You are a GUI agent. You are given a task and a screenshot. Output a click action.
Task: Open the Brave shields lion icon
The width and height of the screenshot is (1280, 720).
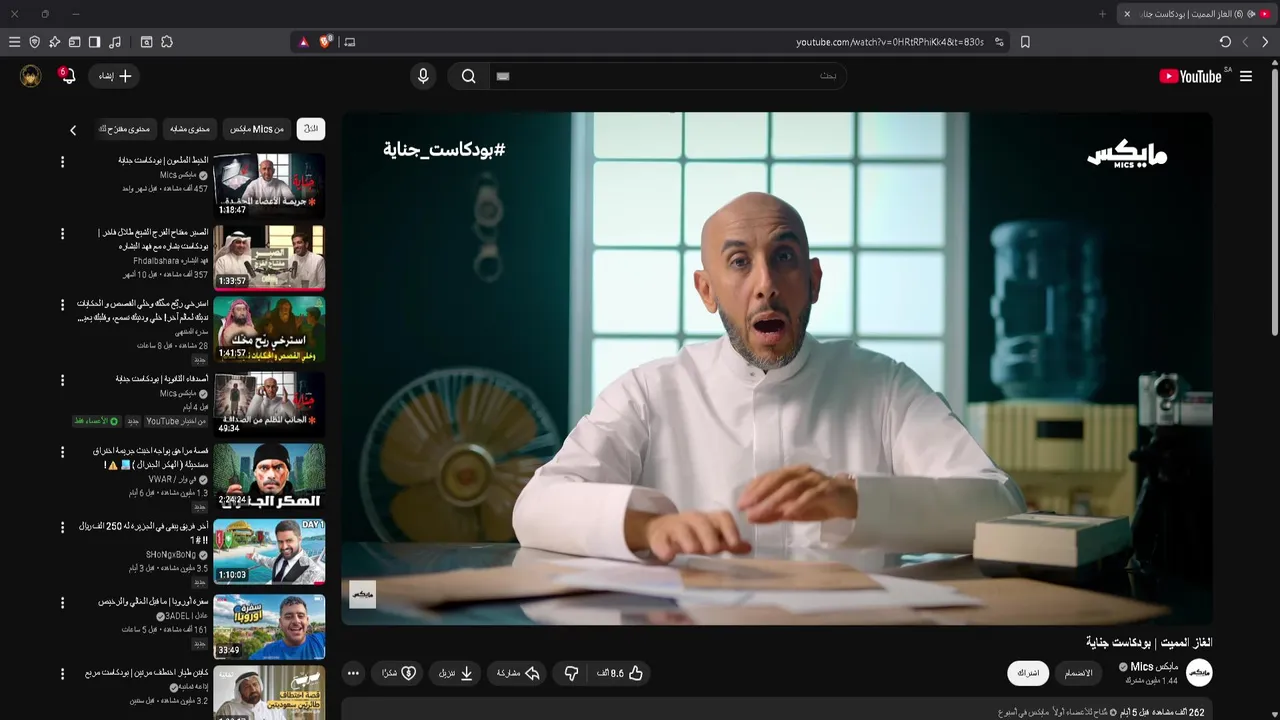click(x=326, y=42)
